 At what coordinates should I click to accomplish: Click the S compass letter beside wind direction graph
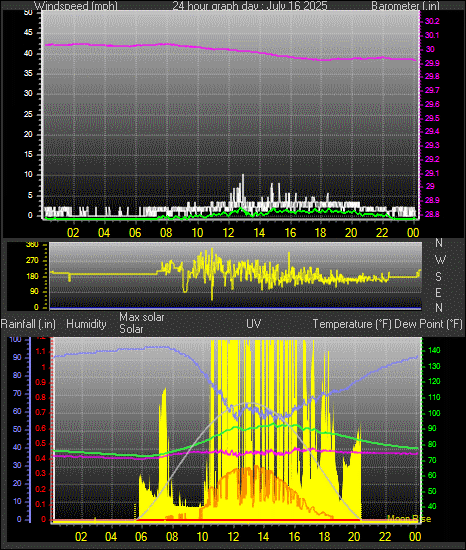(438, 277)
